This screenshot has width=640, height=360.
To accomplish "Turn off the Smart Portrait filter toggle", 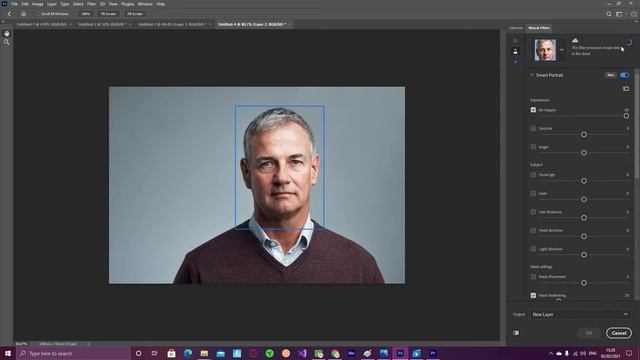I will pos(624,75).
